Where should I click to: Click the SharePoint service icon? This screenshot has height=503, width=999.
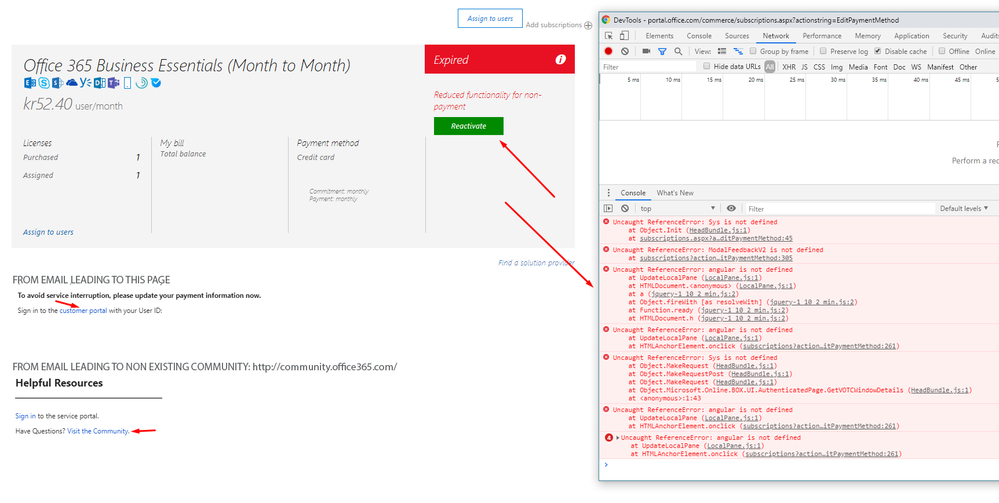[x=57, y=83]
